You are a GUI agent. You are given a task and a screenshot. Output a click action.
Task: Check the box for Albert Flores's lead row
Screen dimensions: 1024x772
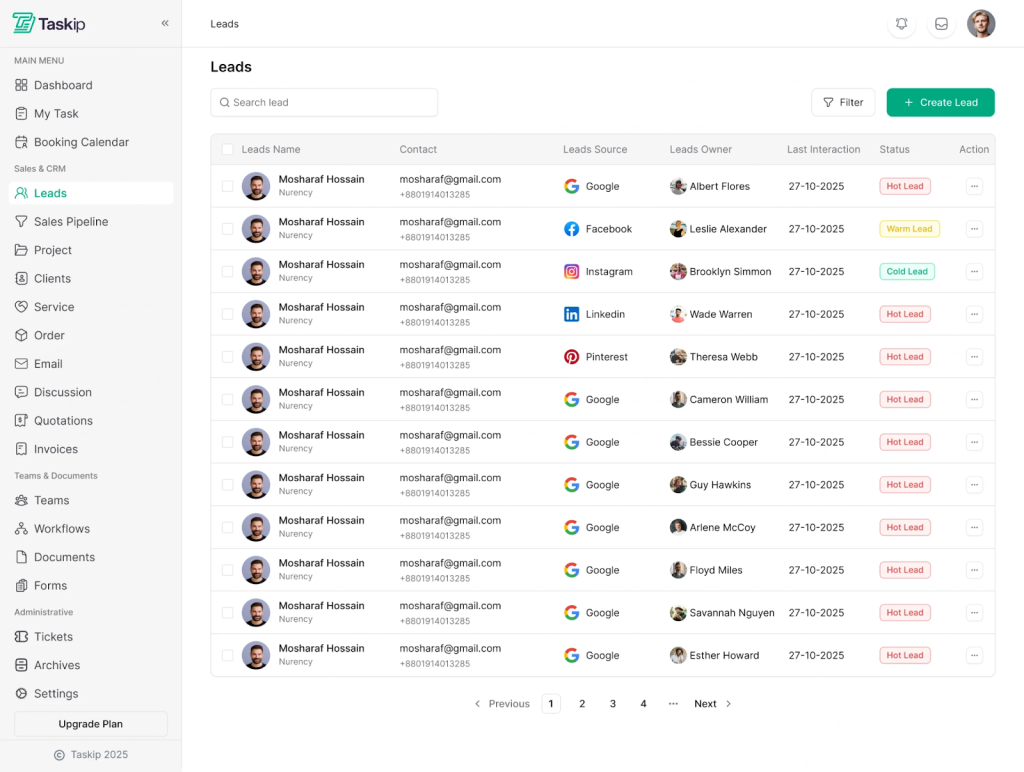[228, 186]
